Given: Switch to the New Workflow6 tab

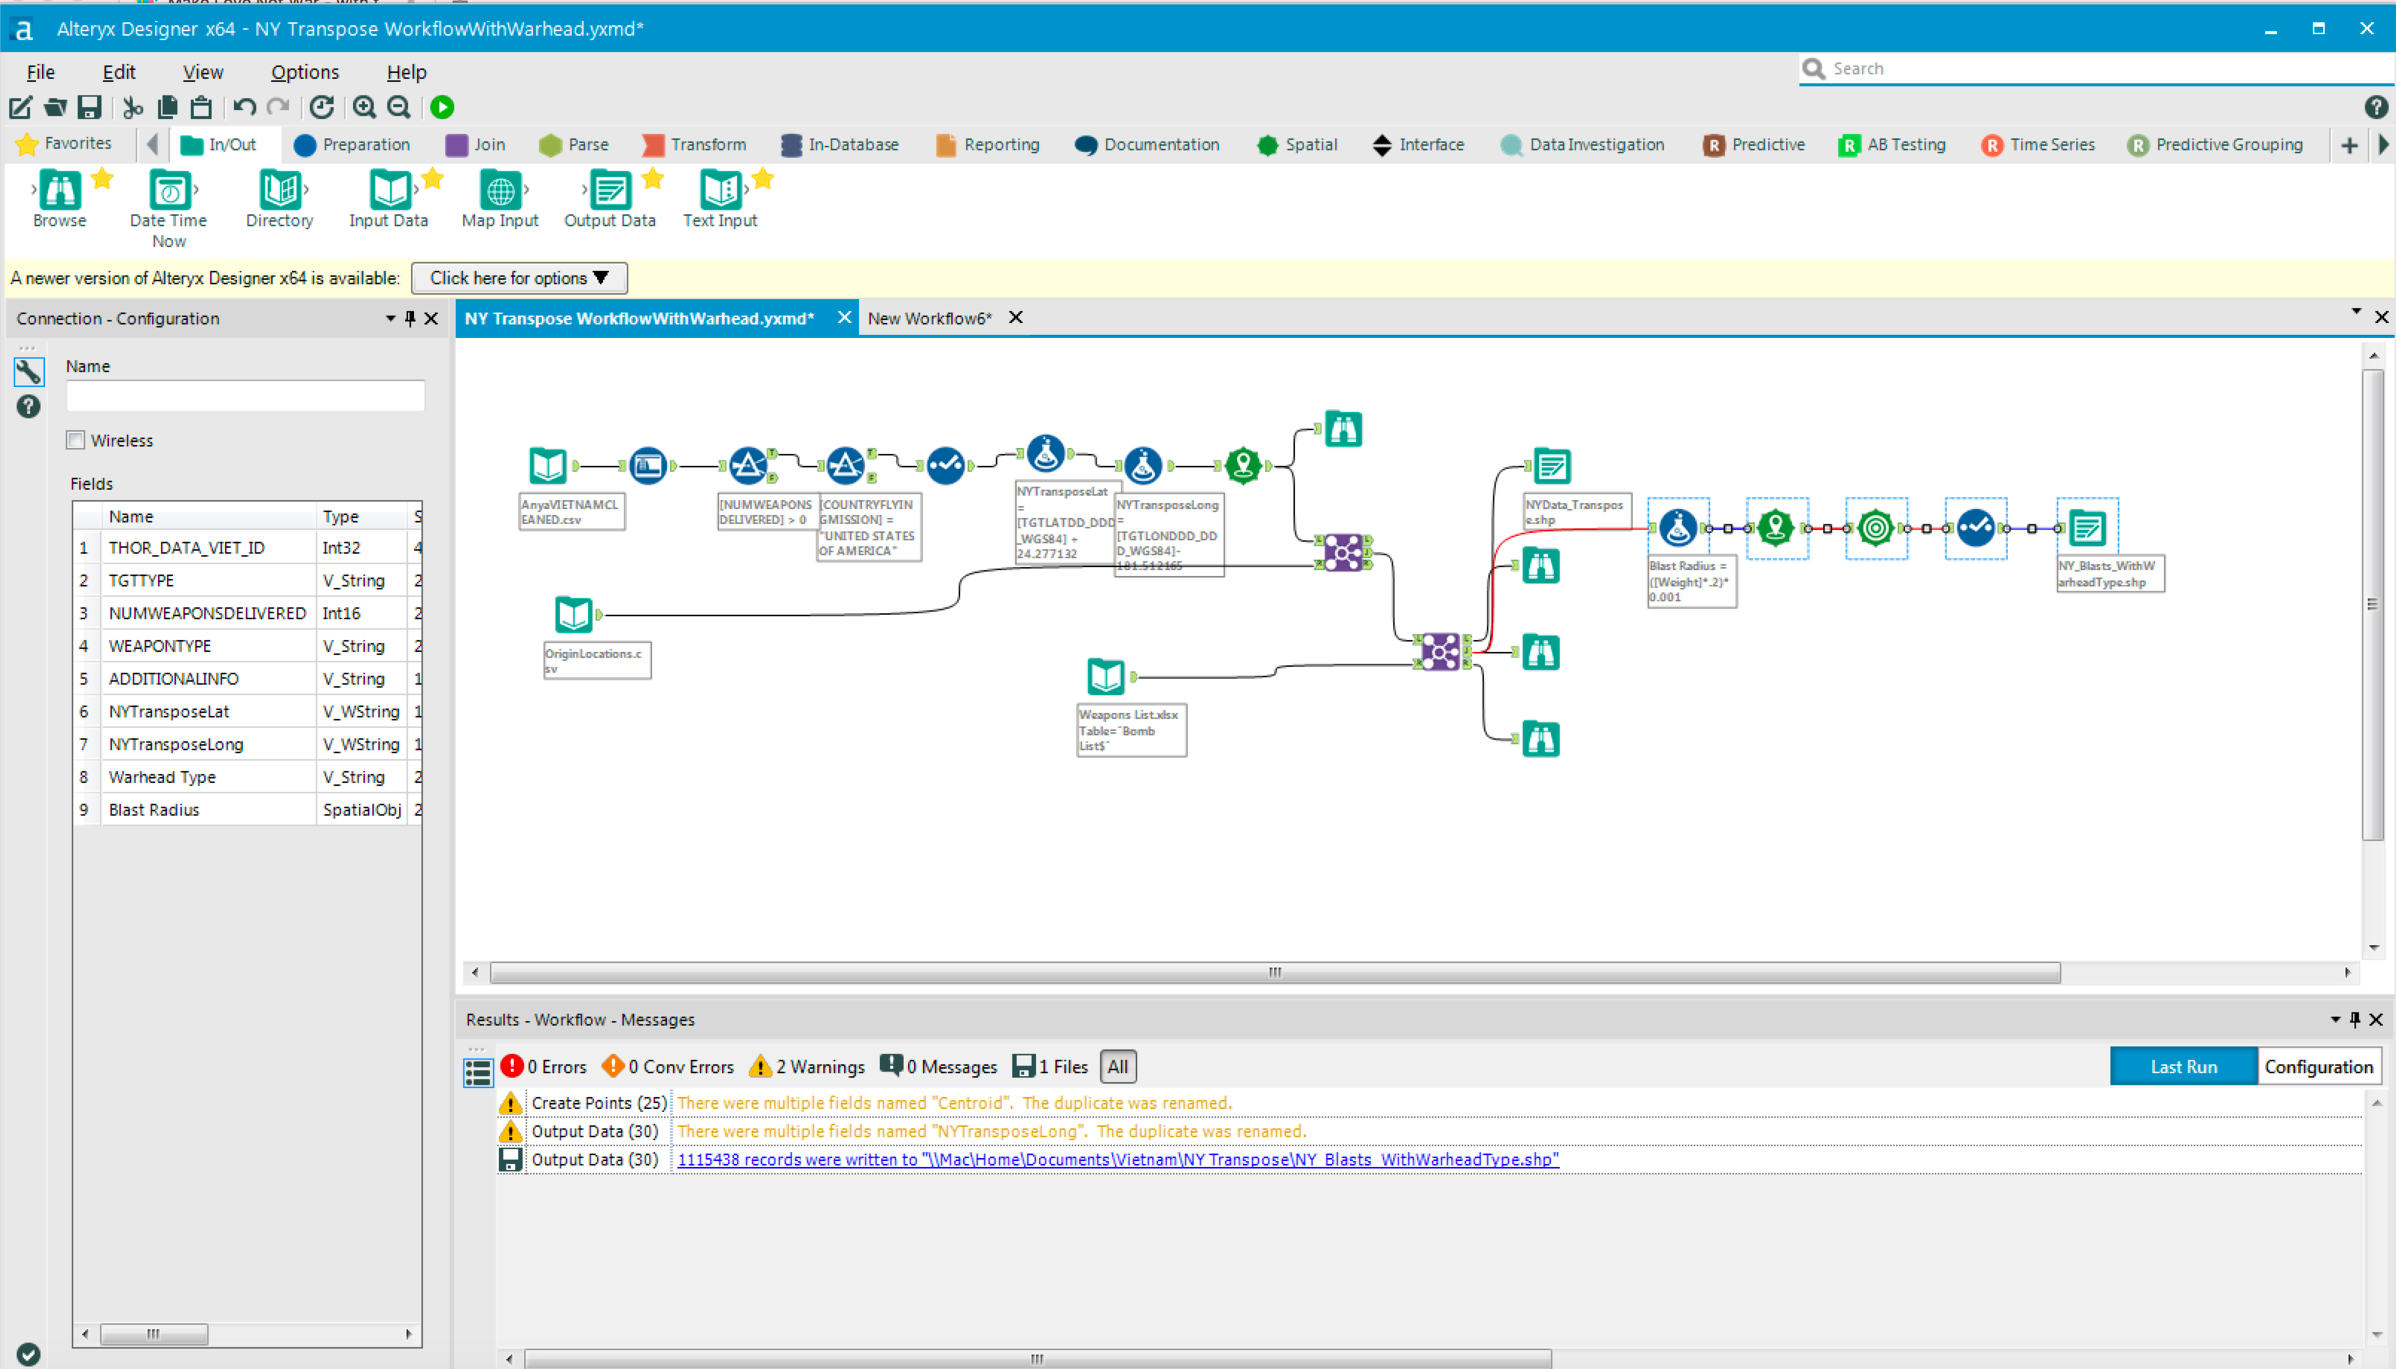Looking at the screenshot, I should [x=930, y=318].
